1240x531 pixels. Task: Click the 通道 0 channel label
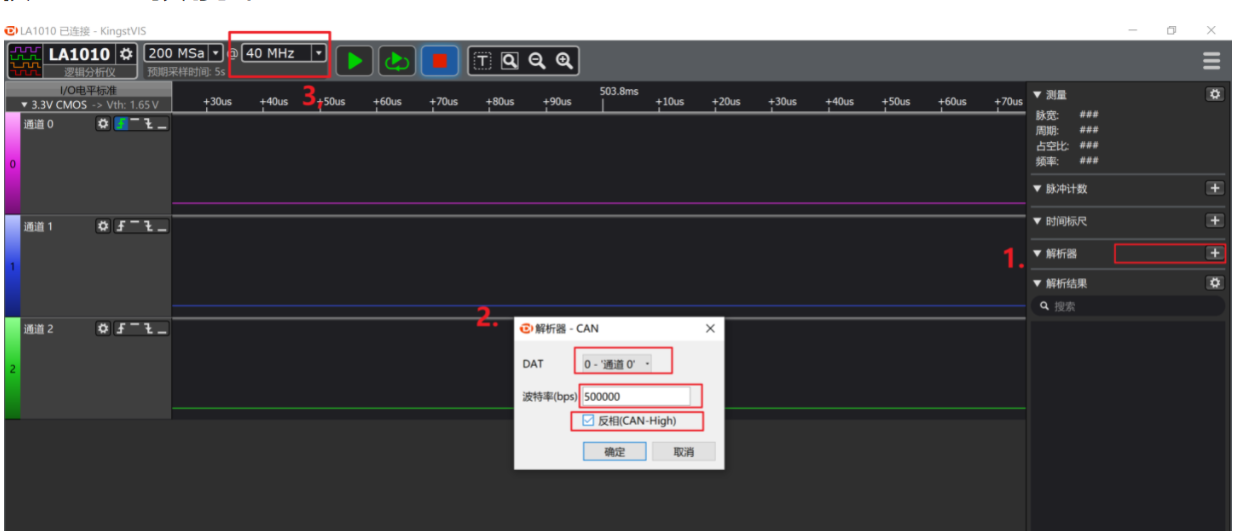point(39,125)
